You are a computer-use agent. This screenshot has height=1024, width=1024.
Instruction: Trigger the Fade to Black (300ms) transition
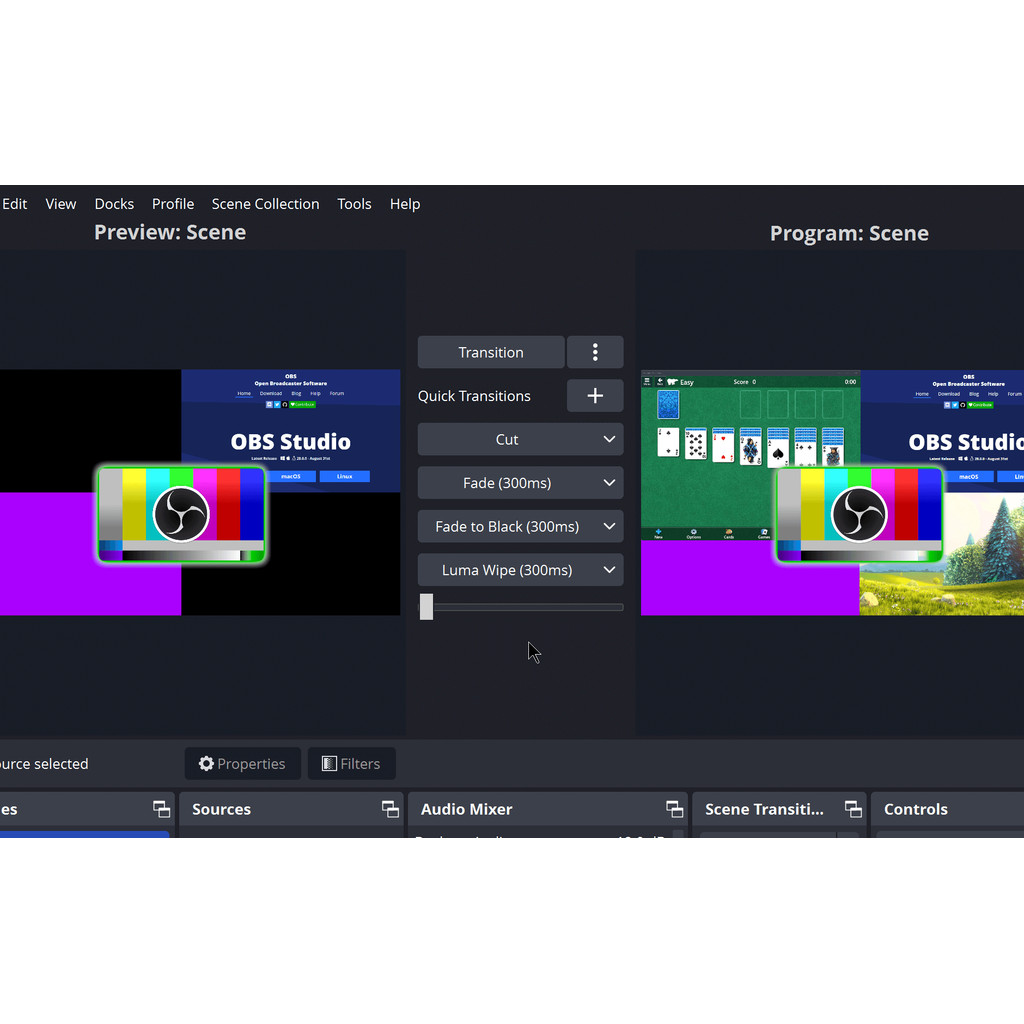tap(507, 526)
